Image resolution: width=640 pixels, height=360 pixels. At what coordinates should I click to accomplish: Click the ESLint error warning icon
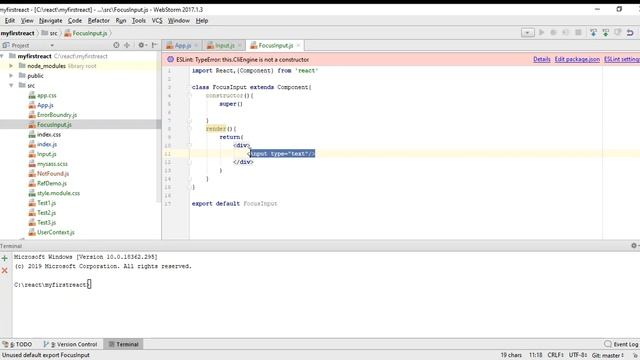coord(171,60)
